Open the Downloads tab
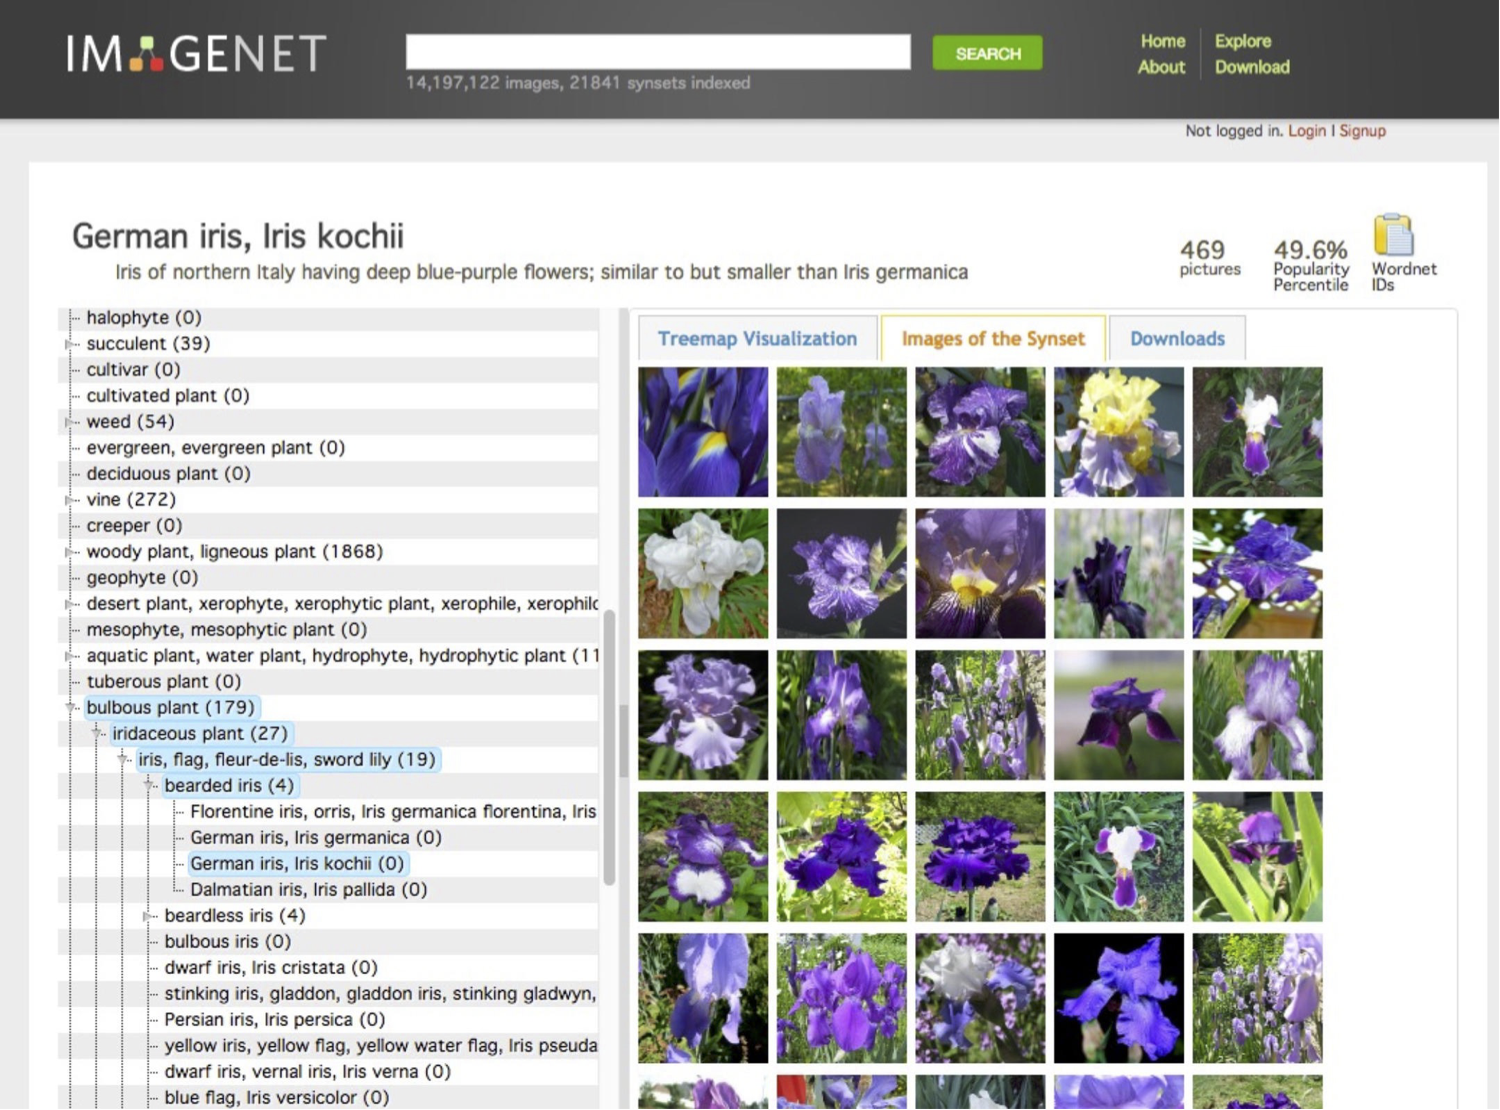This screenshot has width=1500, height=1110. pyautogui.click(x=1177, y=339)
